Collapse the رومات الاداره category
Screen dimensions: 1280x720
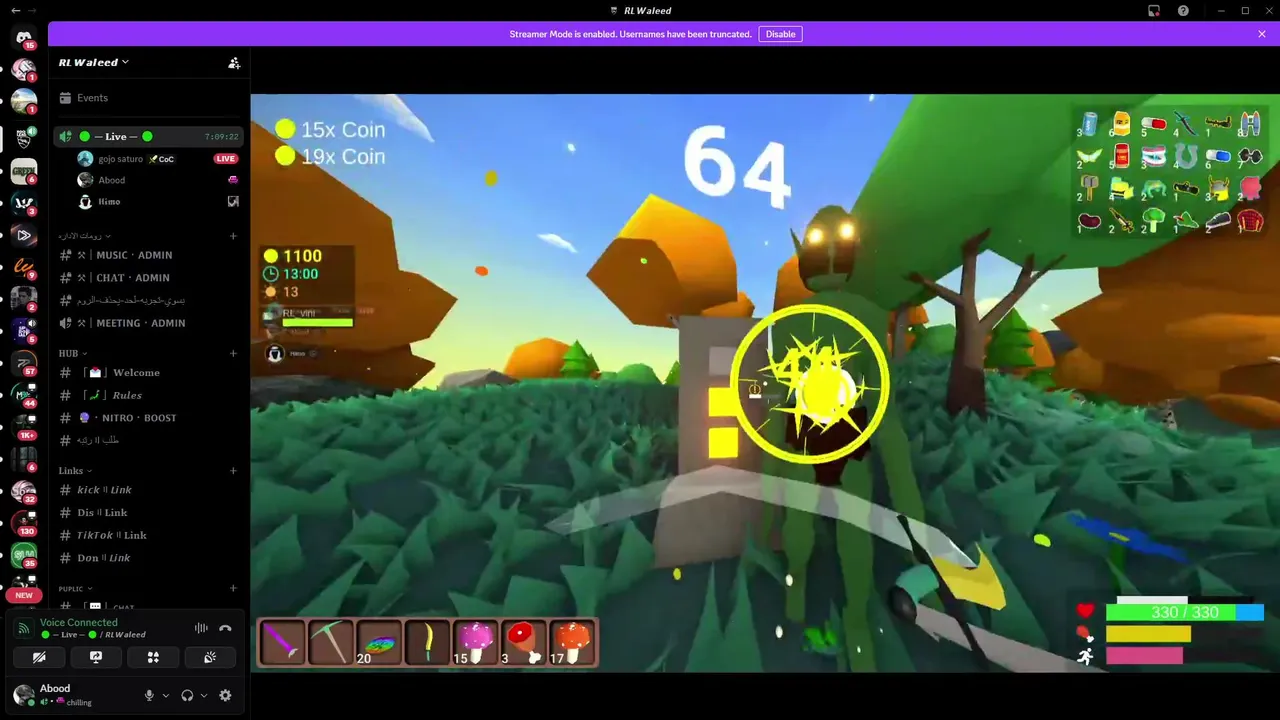coord(84,236)
